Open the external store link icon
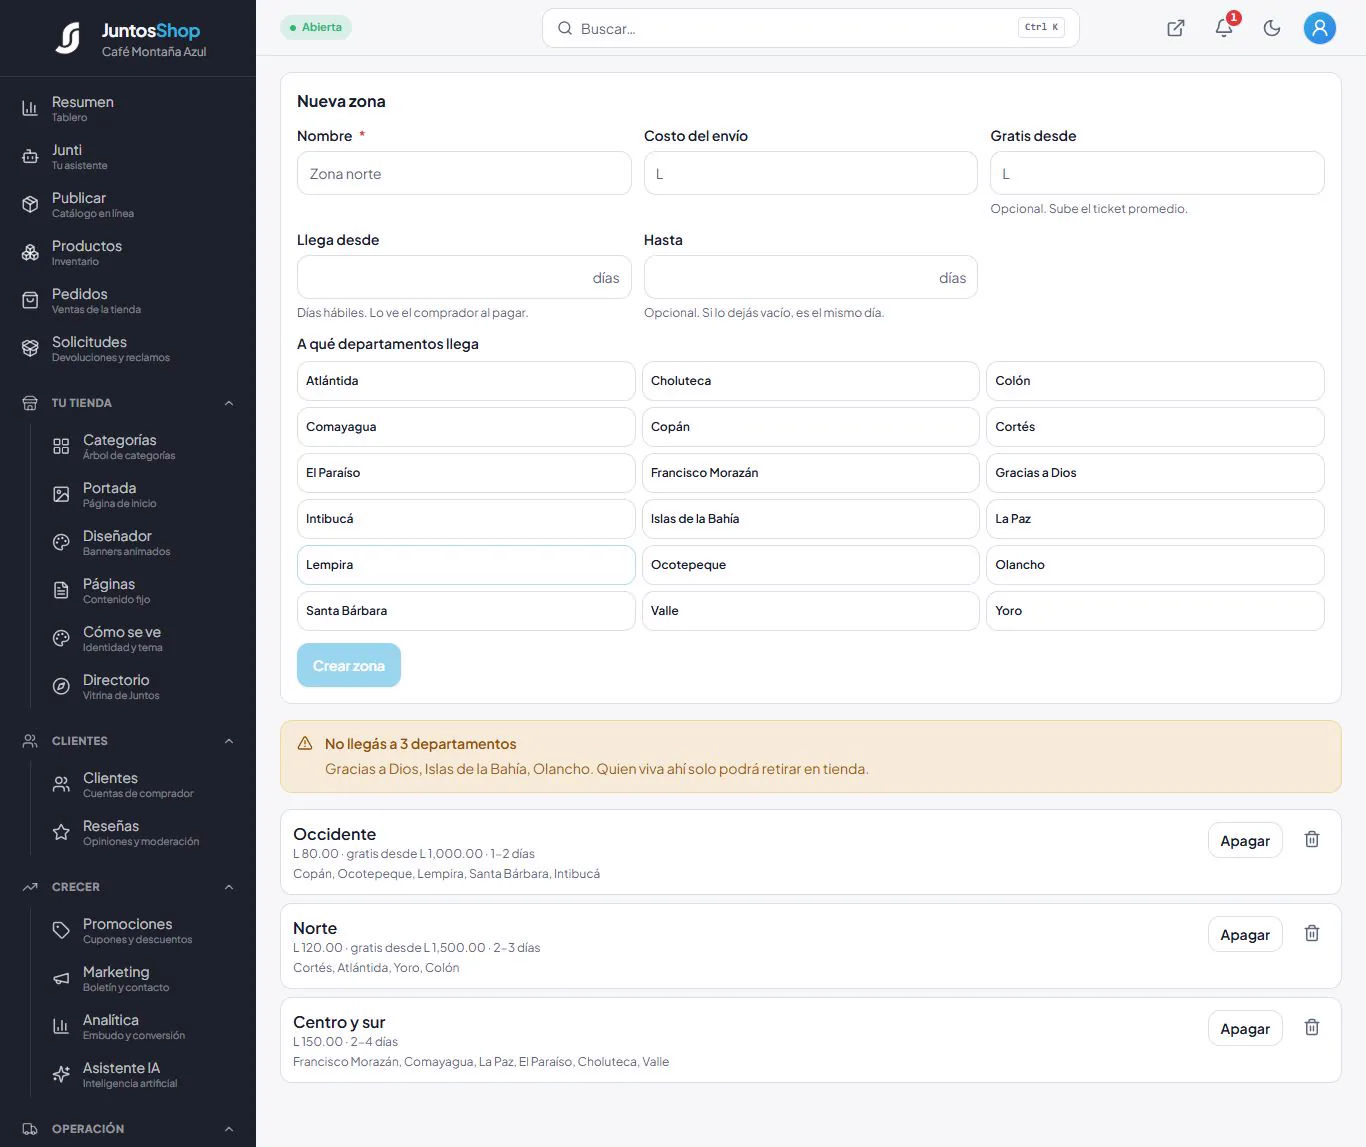Screen dimensions: 1366x1147 (1176, 28)
